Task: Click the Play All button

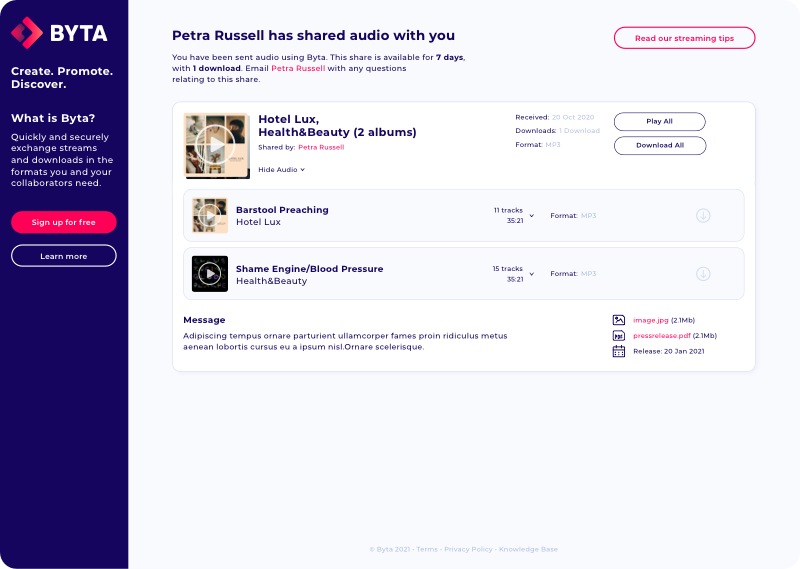Action: [660, 121]
